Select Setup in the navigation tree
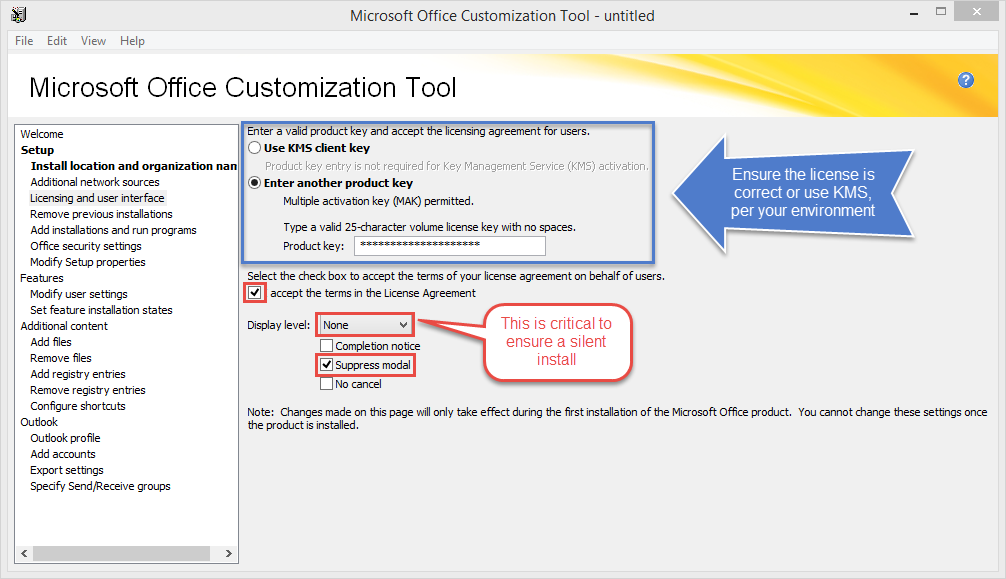This screenshot has height=579, width=1006. point(37,150)
